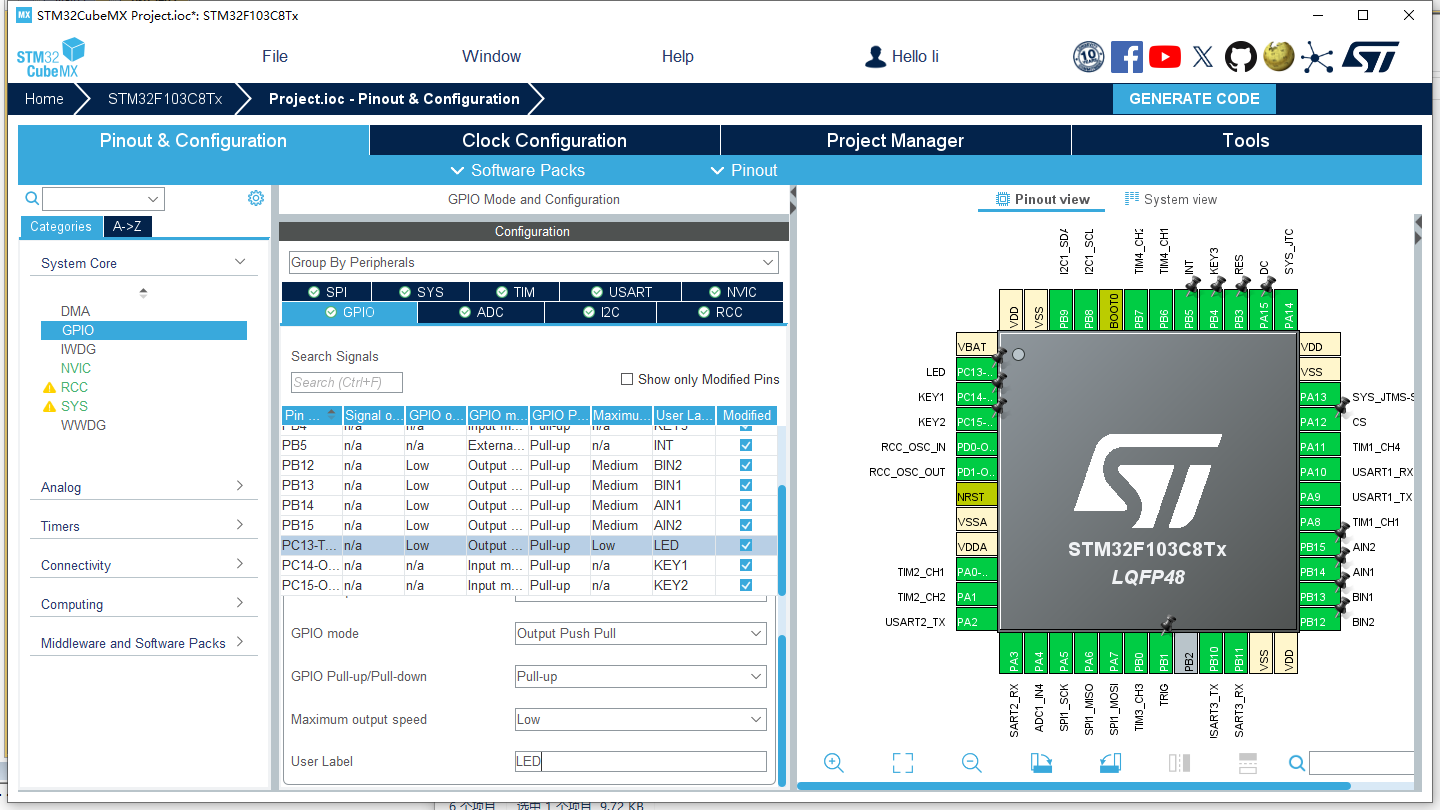Open the categories settings gear icon
1440x810 pixels.
tap(256, 198)
